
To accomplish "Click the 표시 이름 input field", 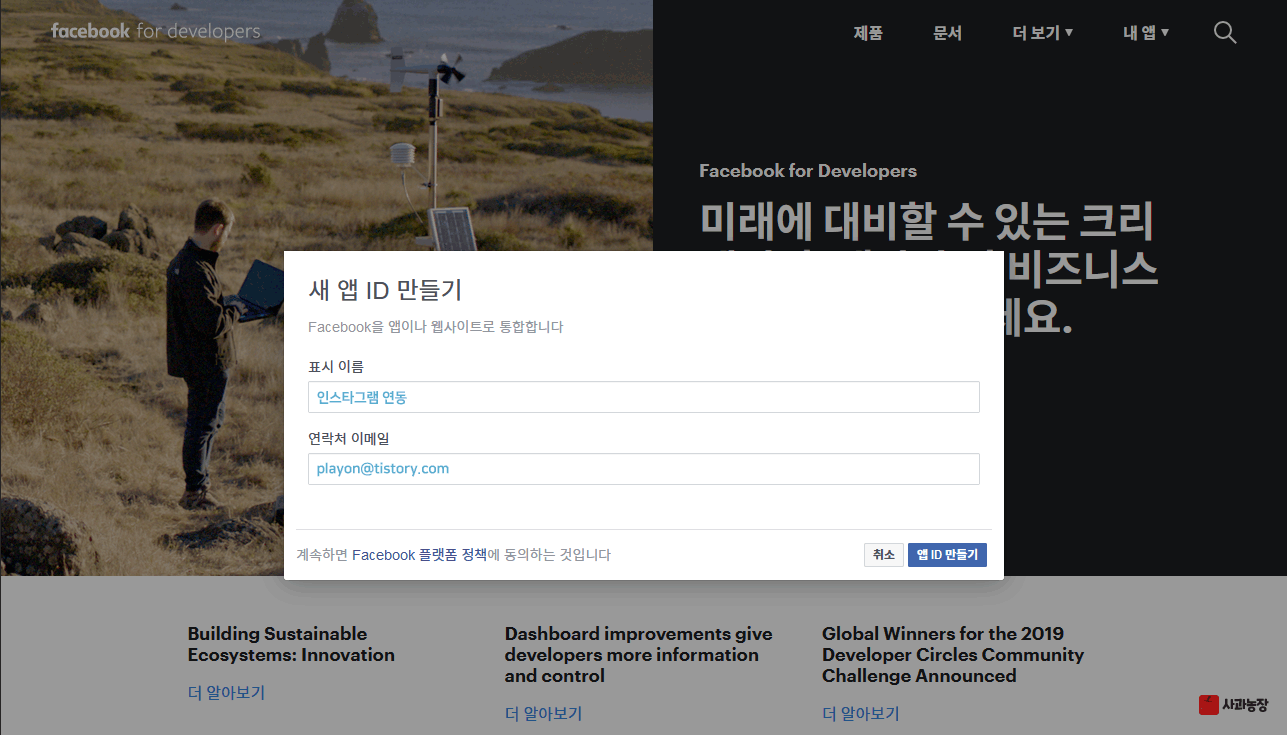I will pos(644,397).
